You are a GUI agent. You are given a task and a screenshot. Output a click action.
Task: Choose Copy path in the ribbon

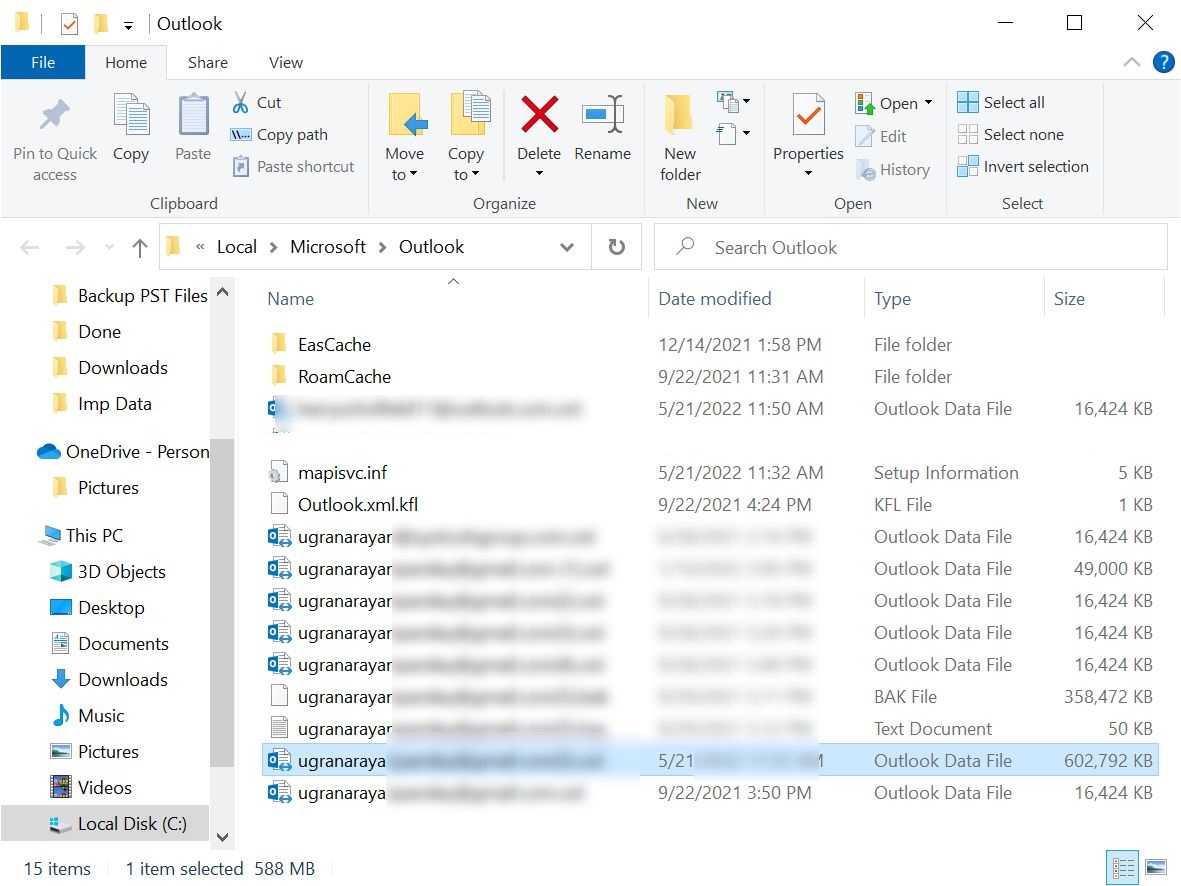(x=279, y=135)
